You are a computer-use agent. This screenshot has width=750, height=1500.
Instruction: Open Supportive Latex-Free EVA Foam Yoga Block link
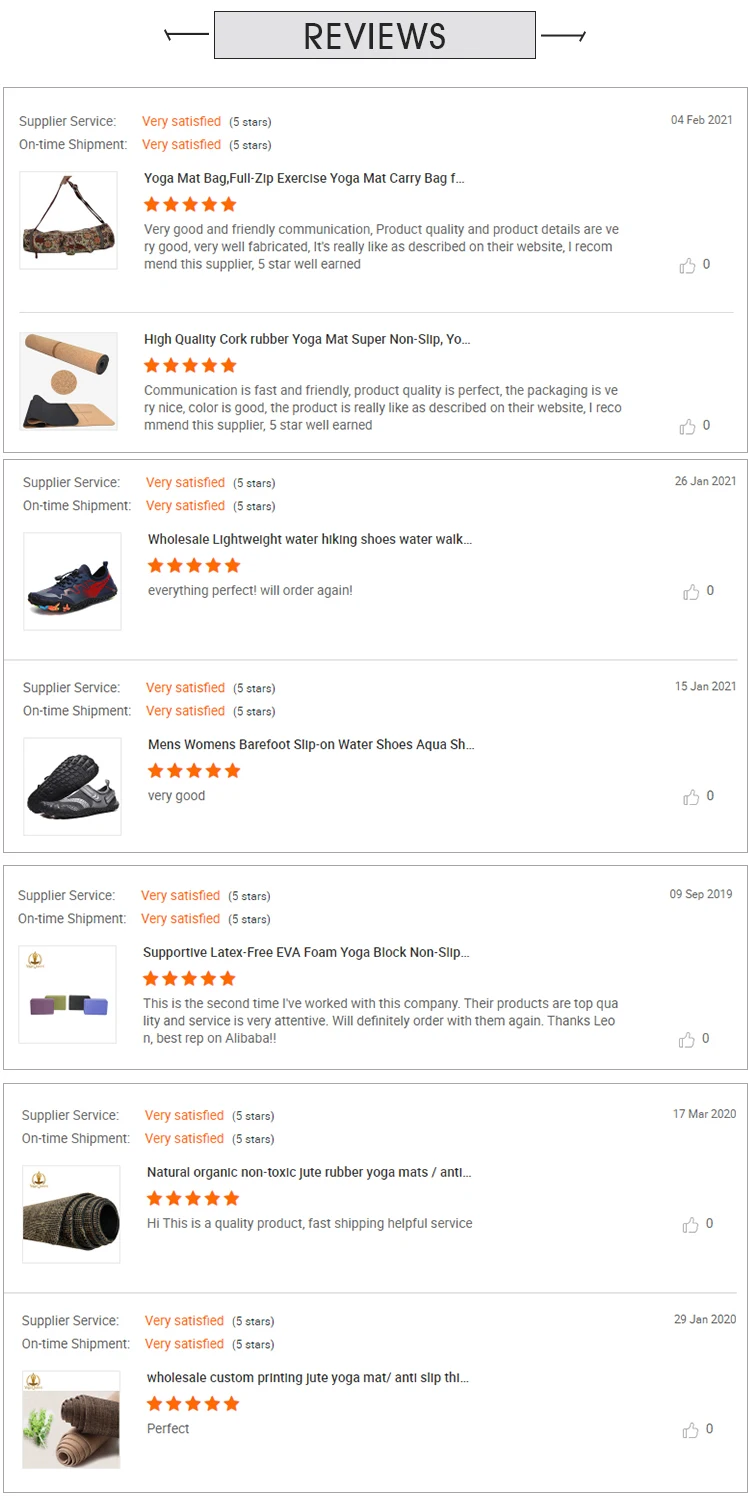tap(306, 953)
